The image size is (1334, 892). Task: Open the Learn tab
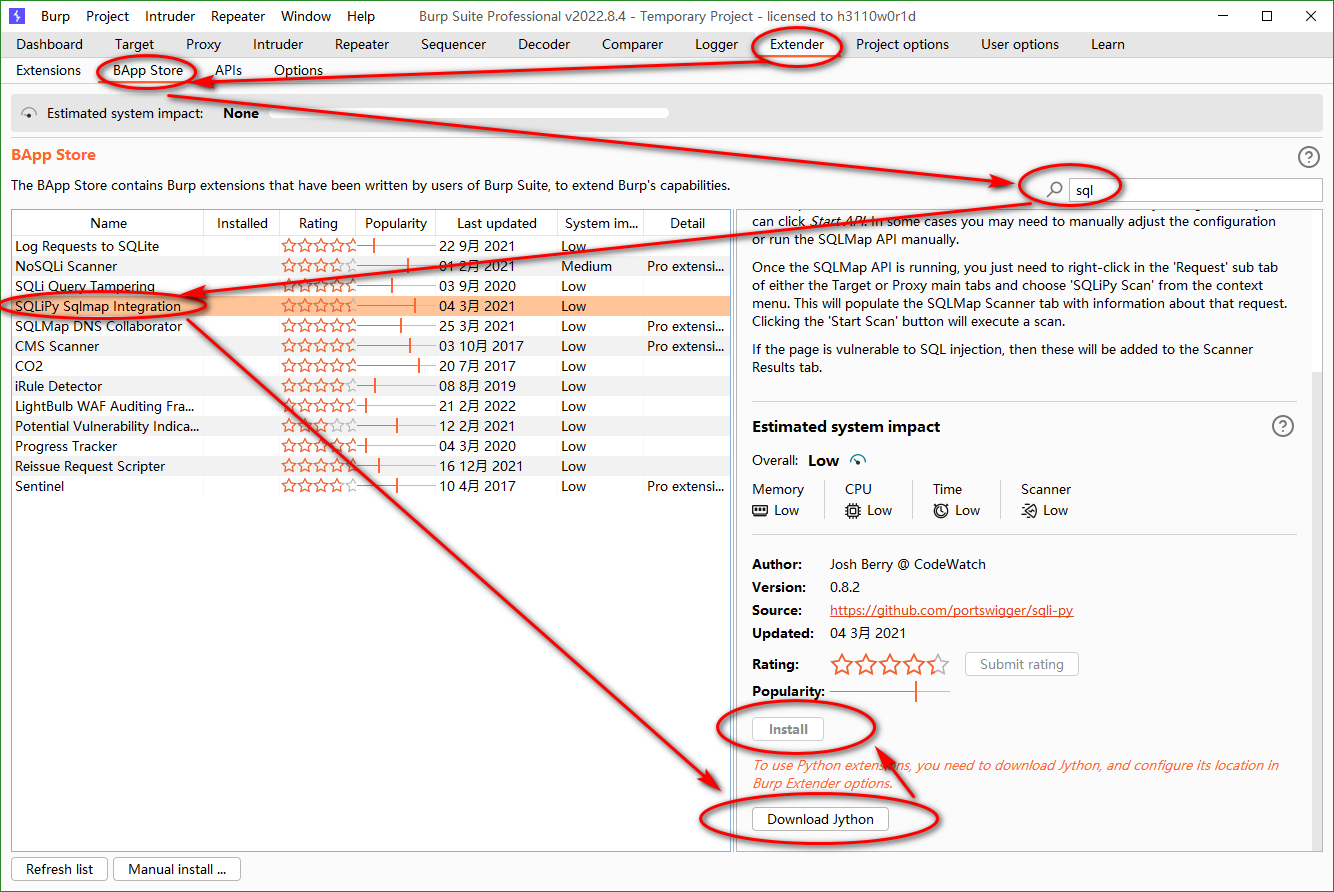[1108, 44]
